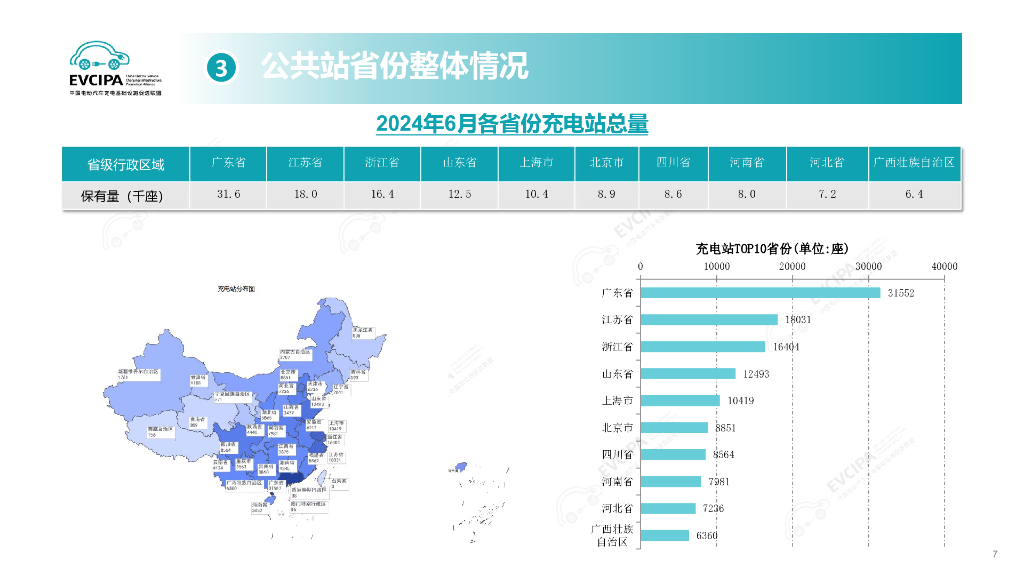Open the underlined 2024年6月各省份充电站总量 link

512,125
